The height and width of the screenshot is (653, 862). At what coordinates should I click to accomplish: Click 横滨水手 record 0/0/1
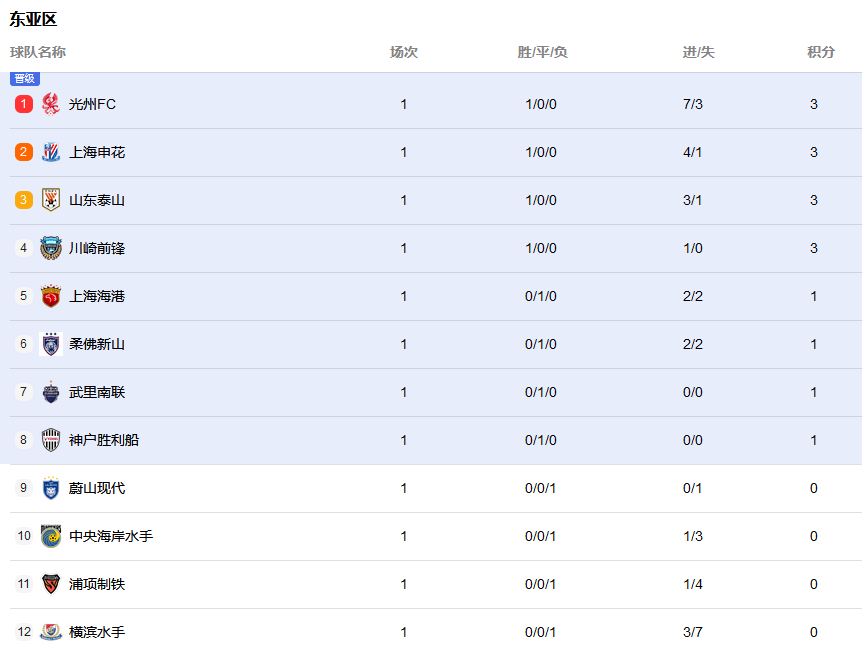540,632
